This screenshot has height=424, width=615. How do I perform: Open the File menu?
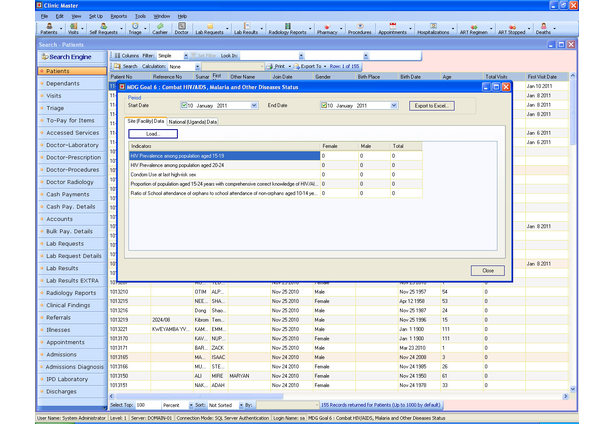(x=44, y=16)
